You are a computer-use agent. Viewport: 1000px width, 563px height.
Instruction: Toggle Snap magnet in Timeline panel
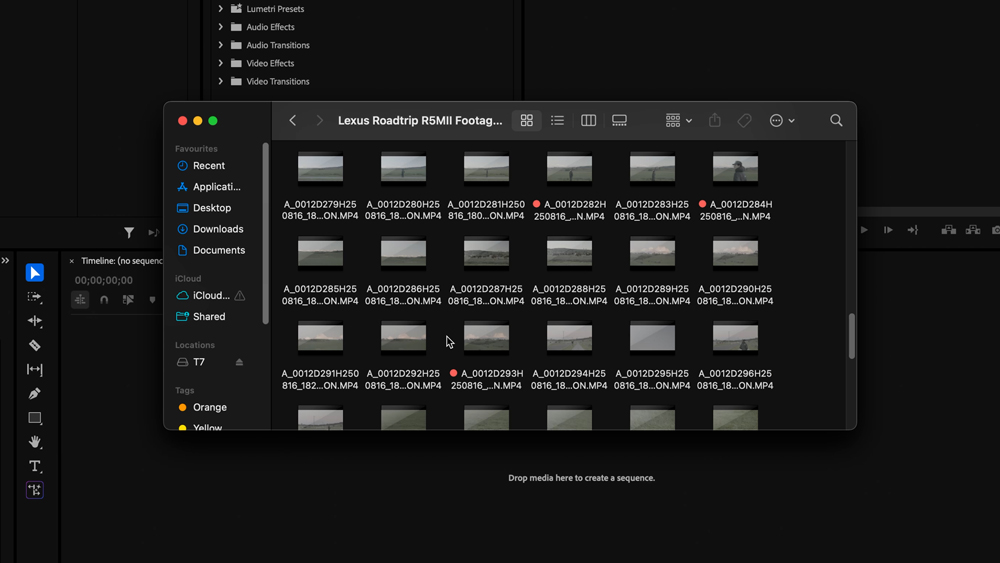(x=104, y=299)
